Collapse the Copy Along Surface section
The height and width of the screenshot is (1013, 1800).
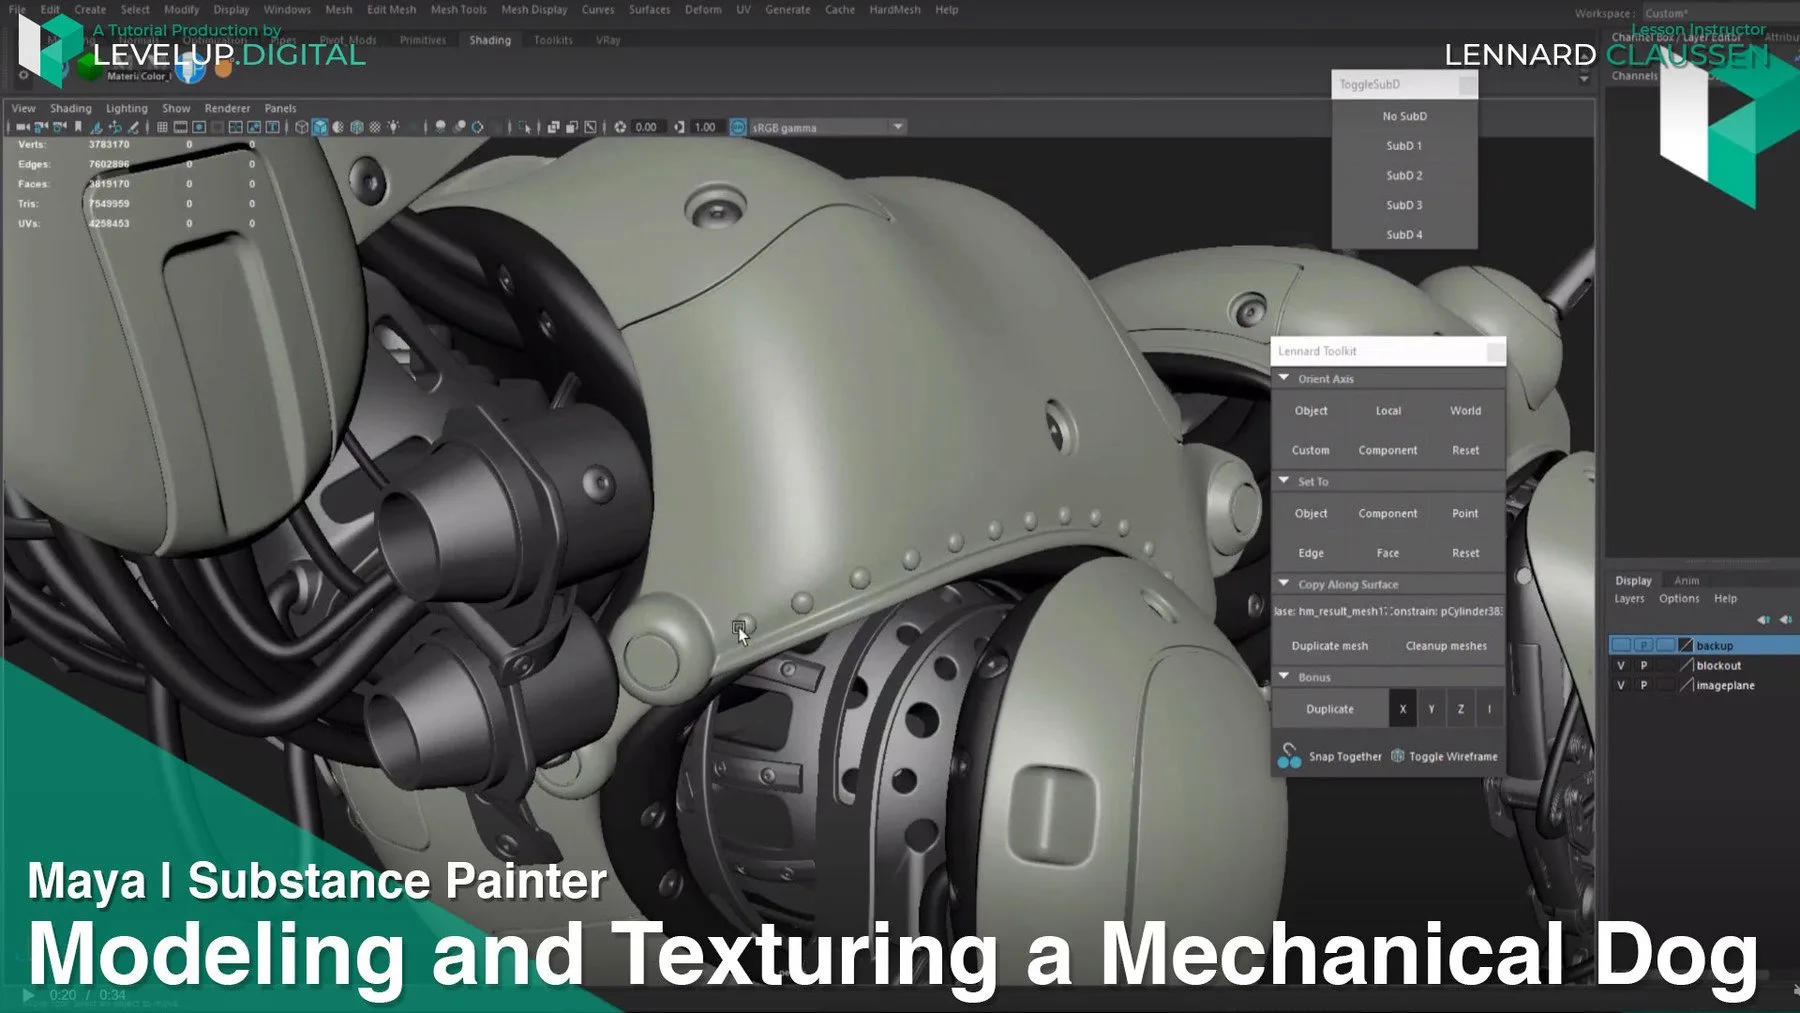[x=1284, y=583]
